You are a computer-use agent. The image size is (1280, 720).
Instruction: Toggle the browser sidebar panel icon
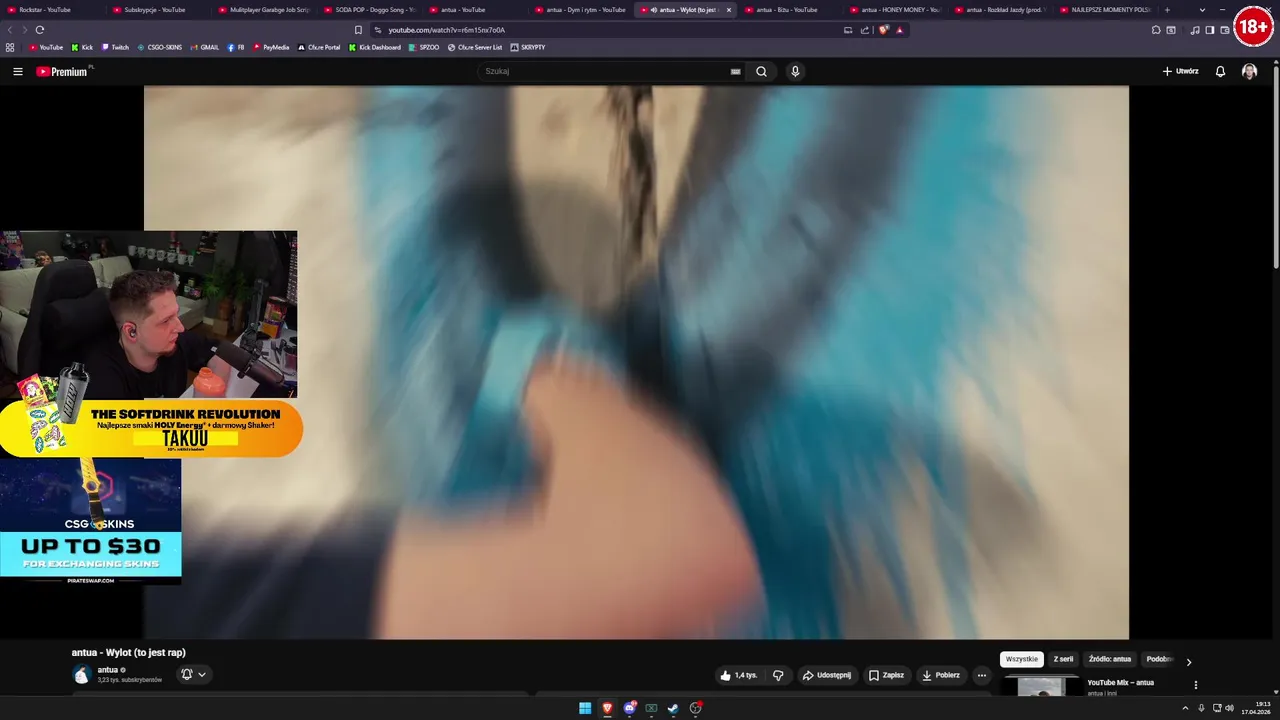(1210, 30)
